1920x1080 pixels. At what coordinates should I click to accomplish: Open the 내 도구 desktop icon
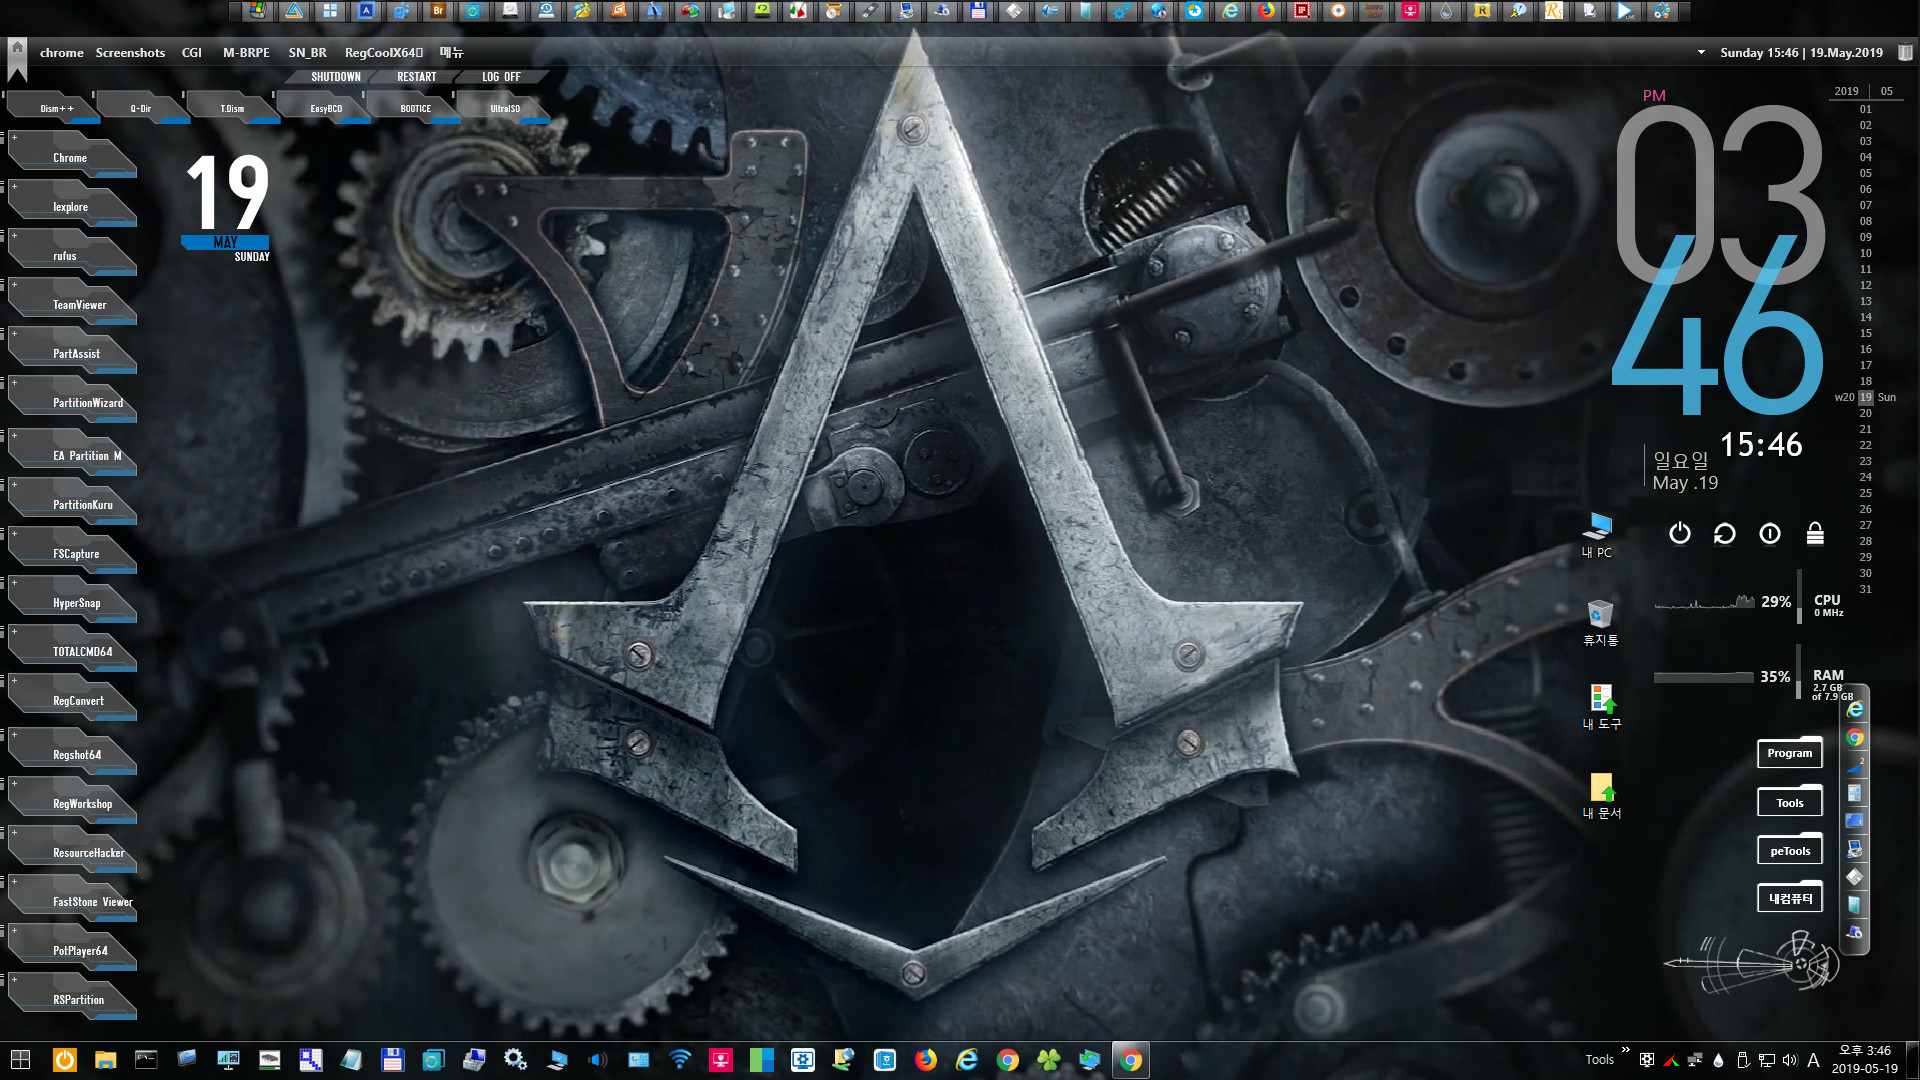(x=1601, y=707)
